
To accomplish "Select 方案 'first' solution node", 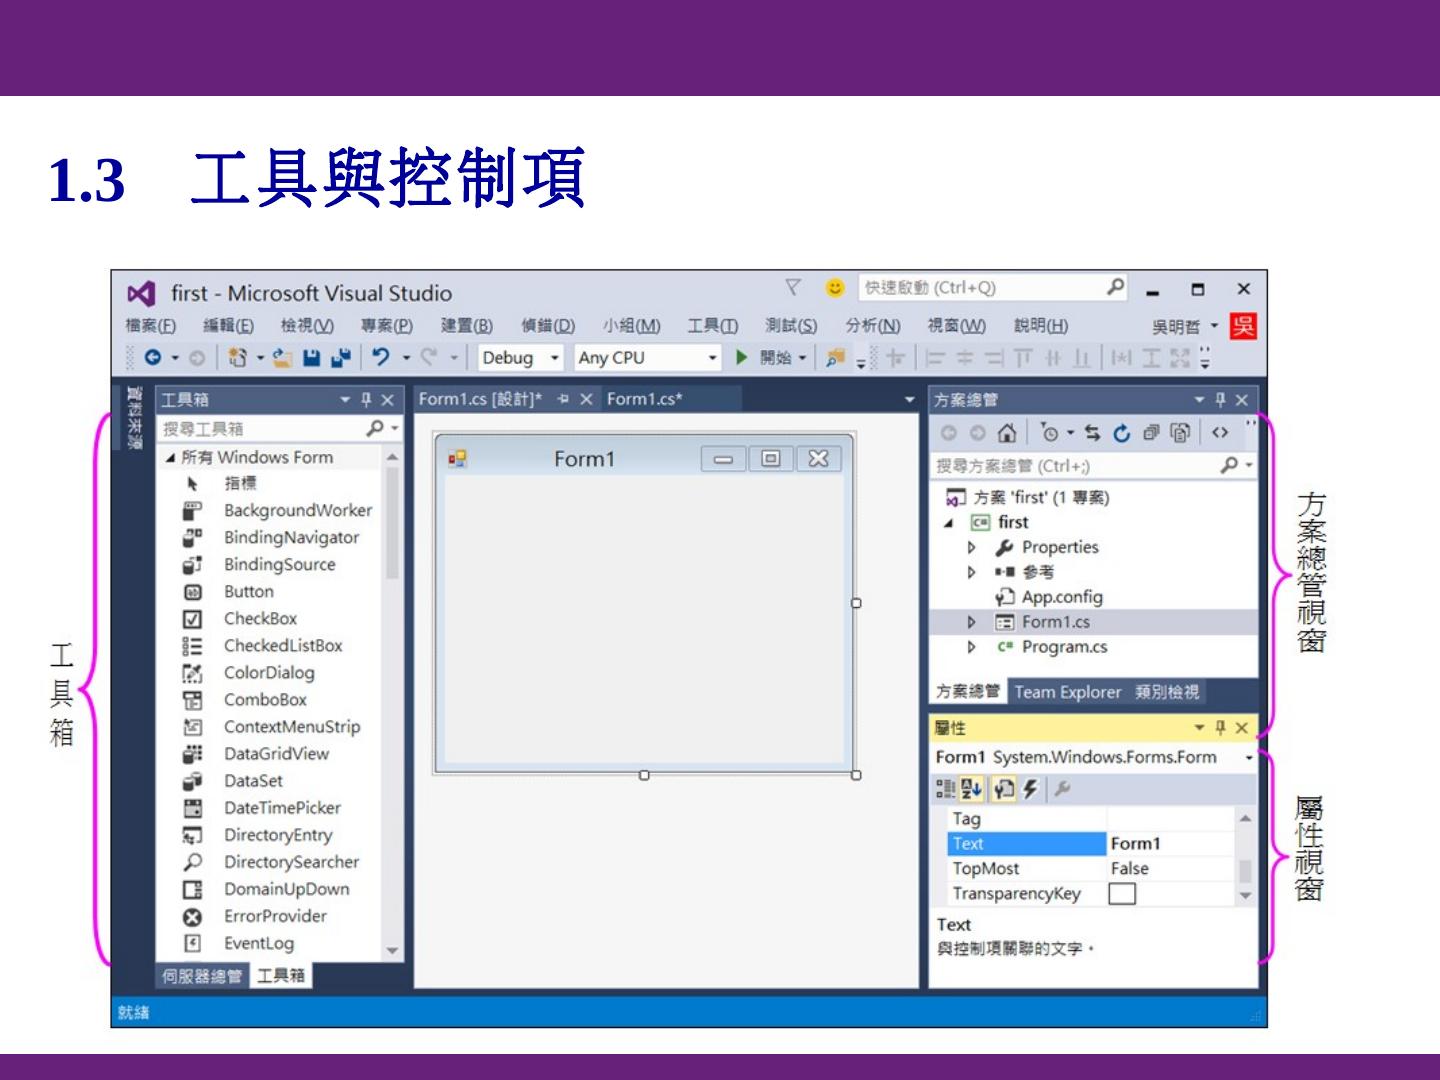I will point(1028,498).
